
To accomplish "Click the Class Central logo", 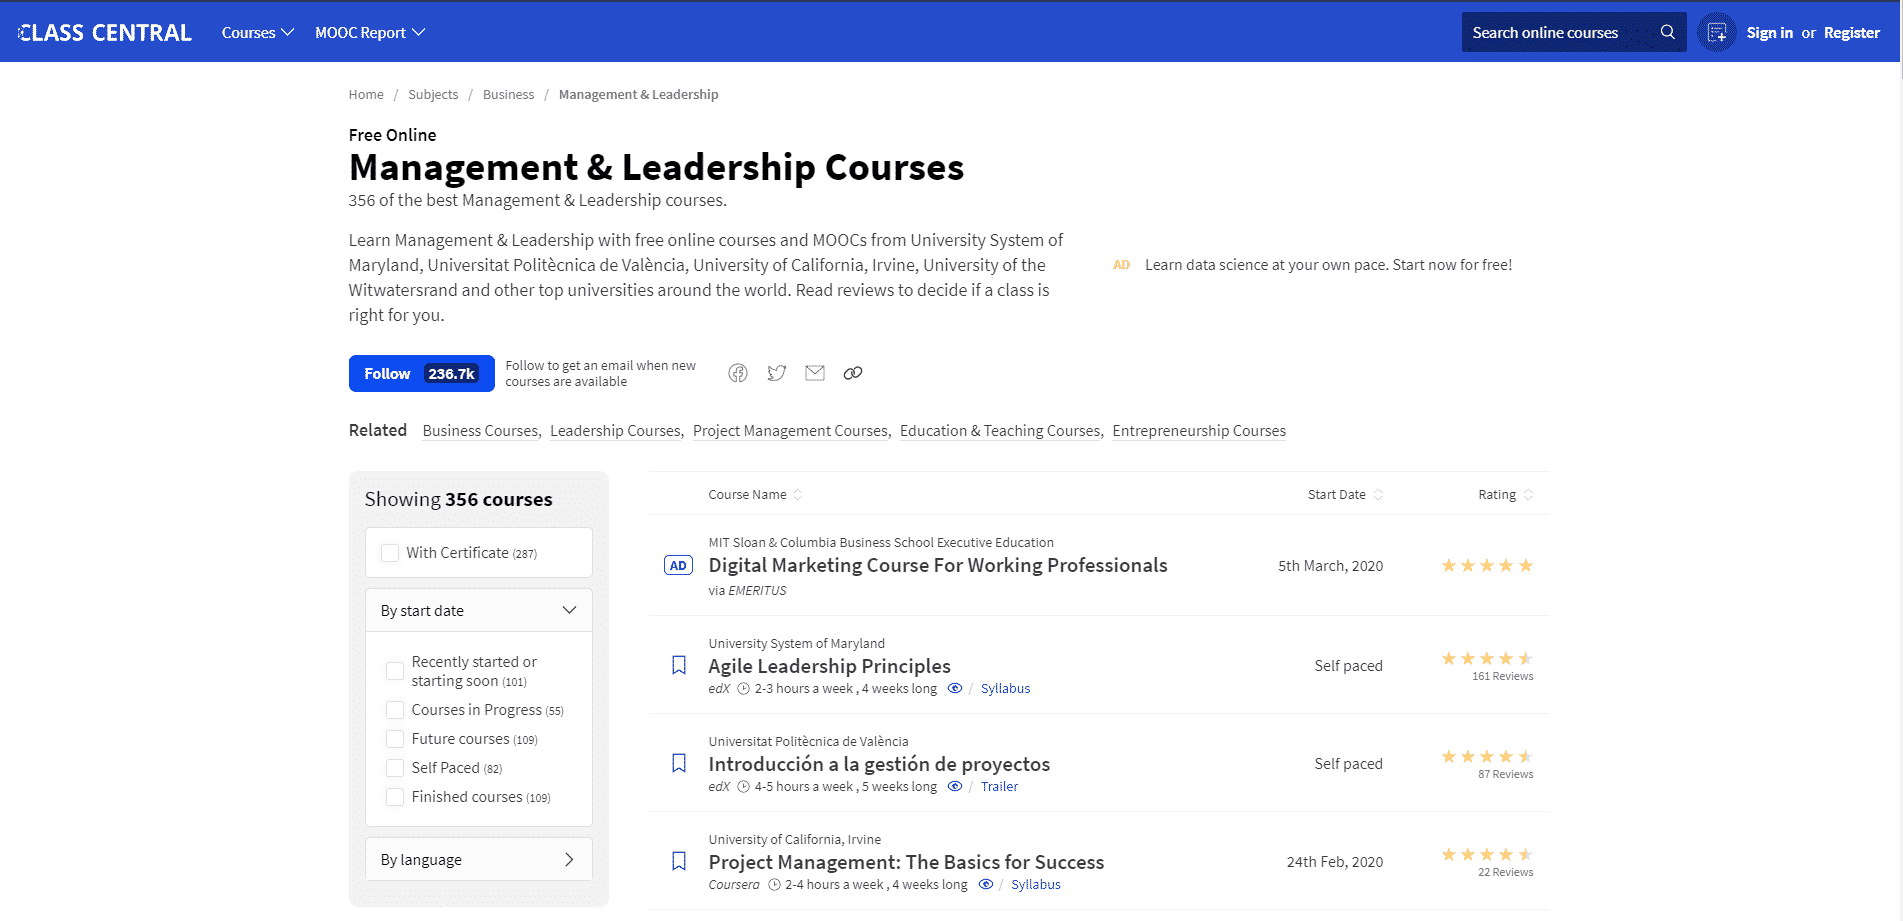I will click(x=105, y=33).
